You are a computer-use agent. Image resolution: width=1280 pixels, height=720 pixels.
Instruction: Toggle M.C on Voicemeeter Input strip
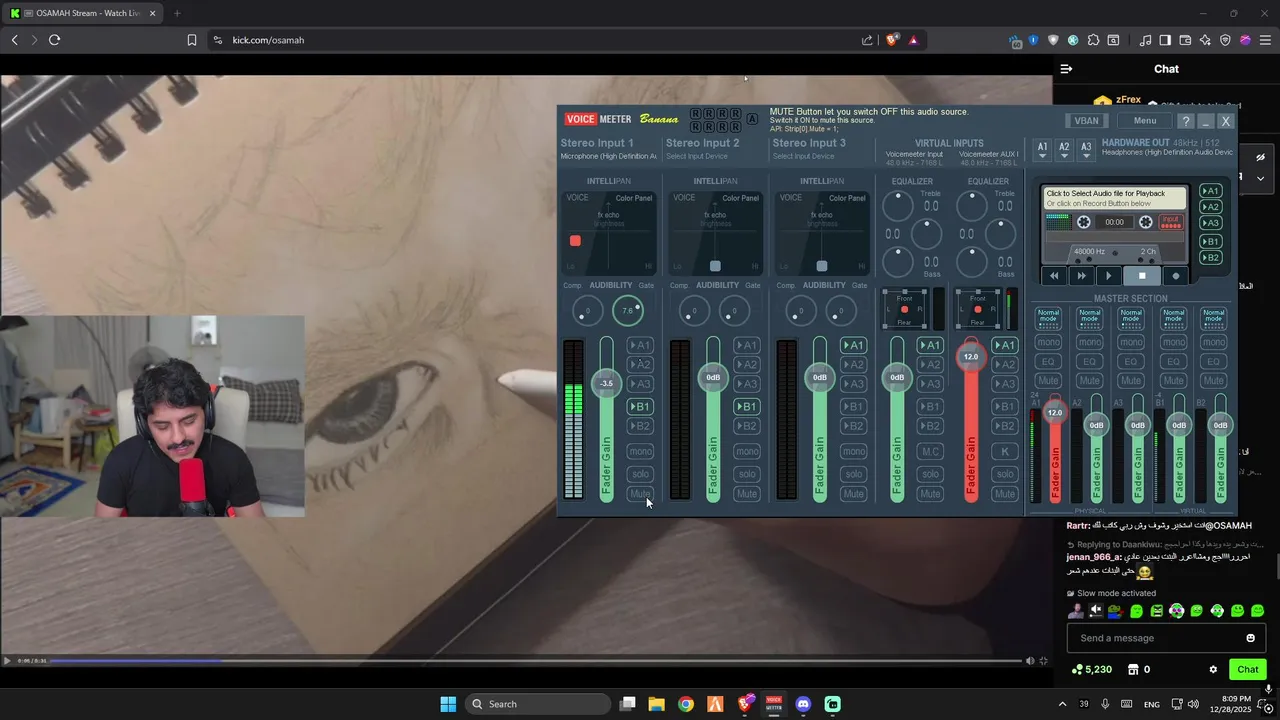[x=930, y=451]
